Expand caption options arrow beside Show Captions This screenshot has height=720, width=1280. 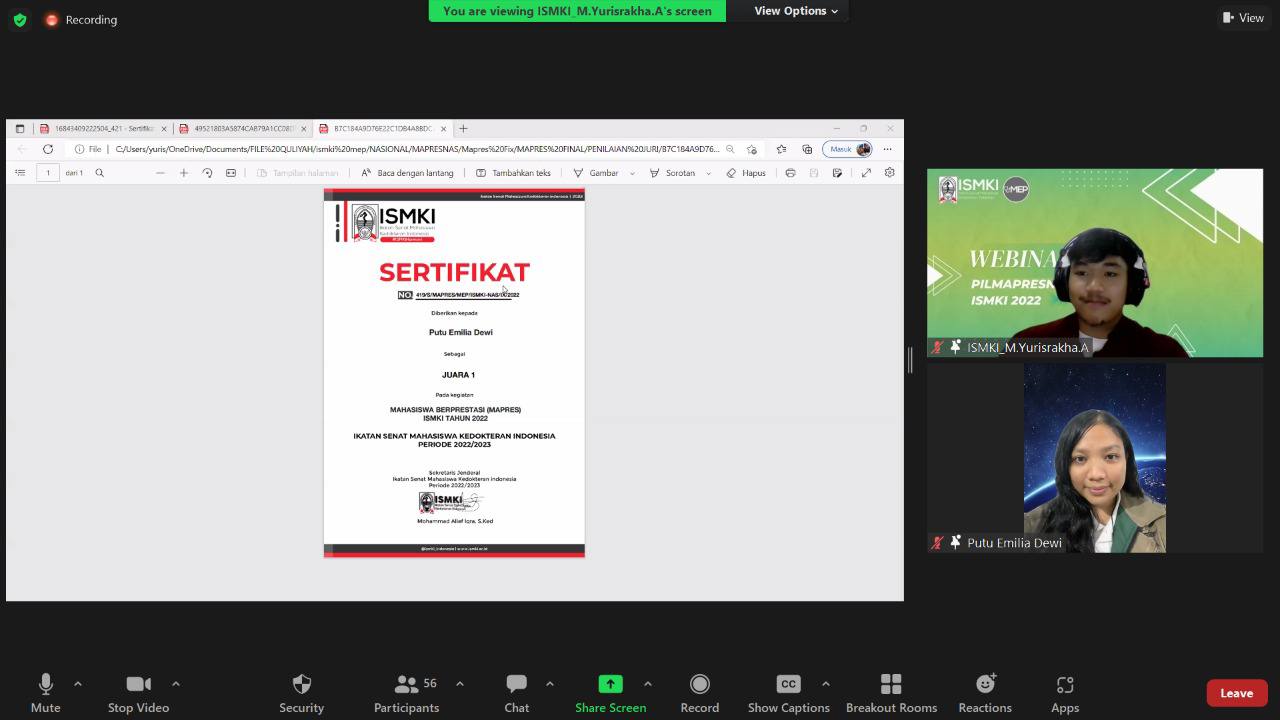click(x=825, y=684)
